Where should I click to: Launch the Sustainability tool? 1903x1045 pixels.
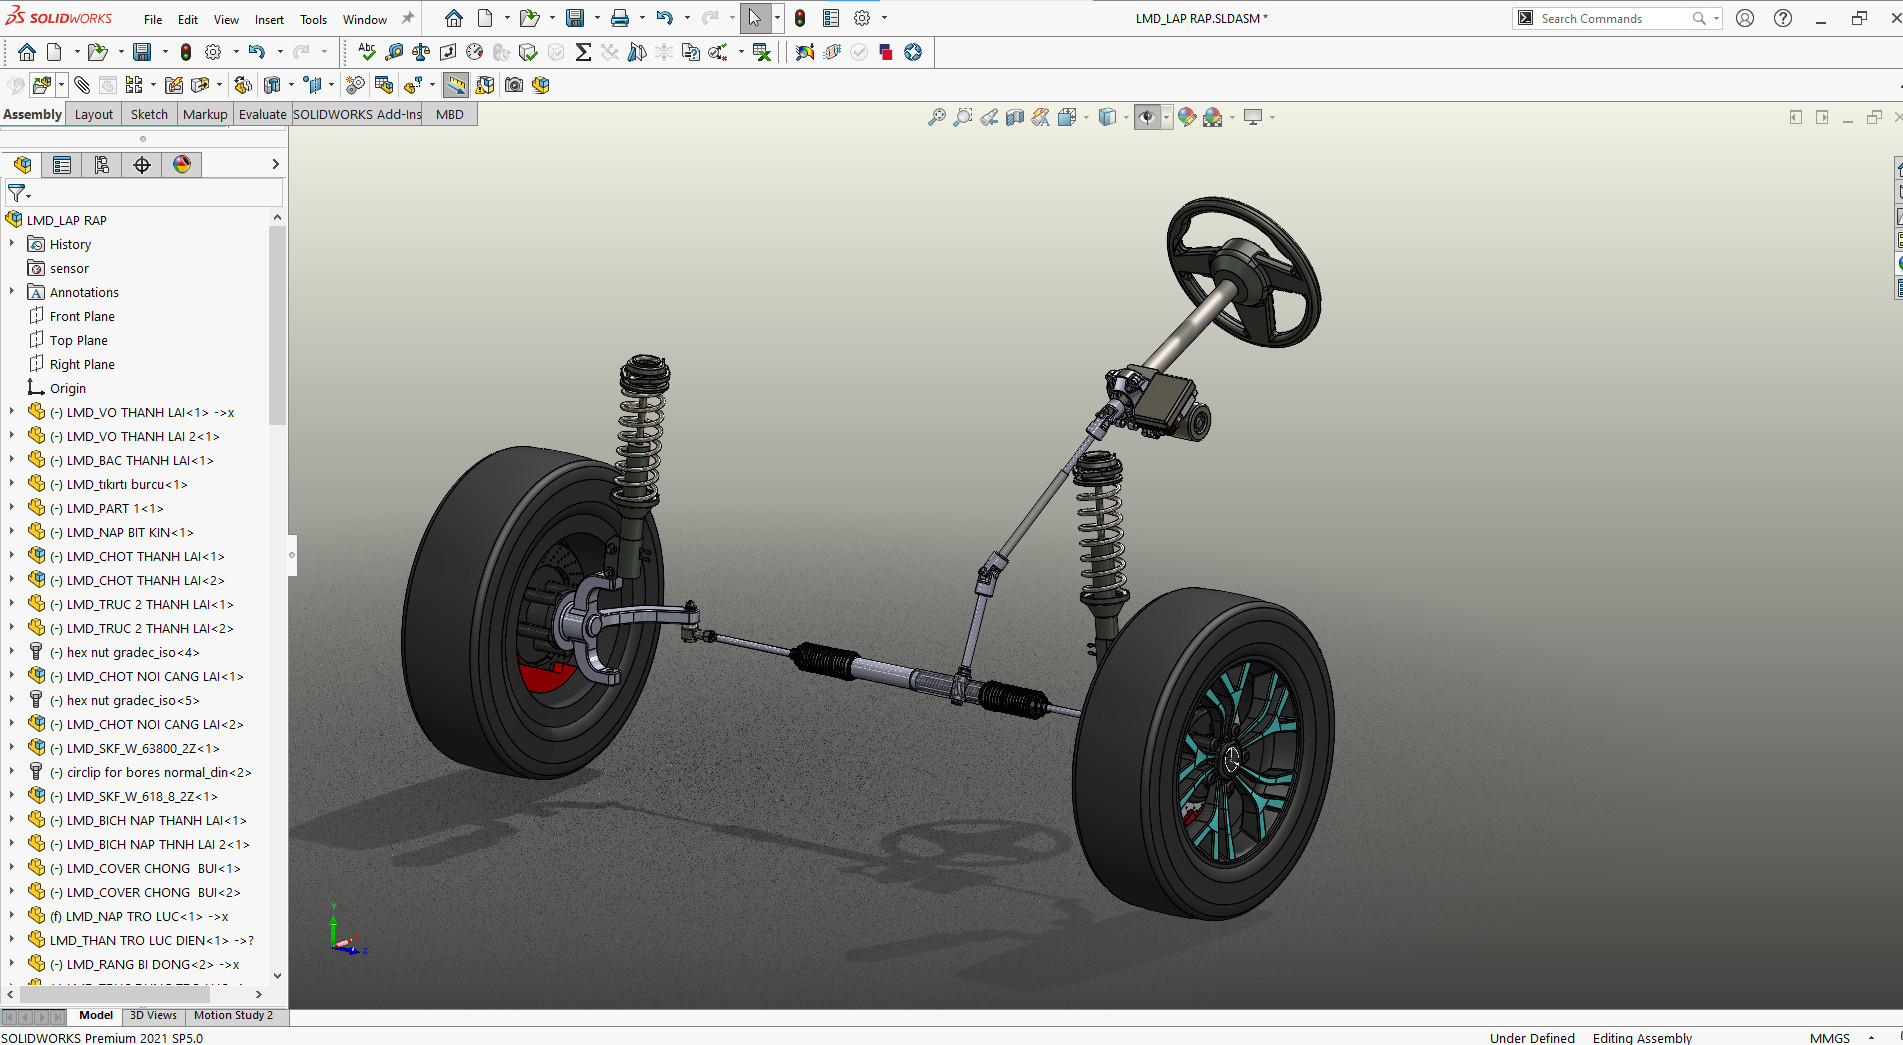pos(913,52)
